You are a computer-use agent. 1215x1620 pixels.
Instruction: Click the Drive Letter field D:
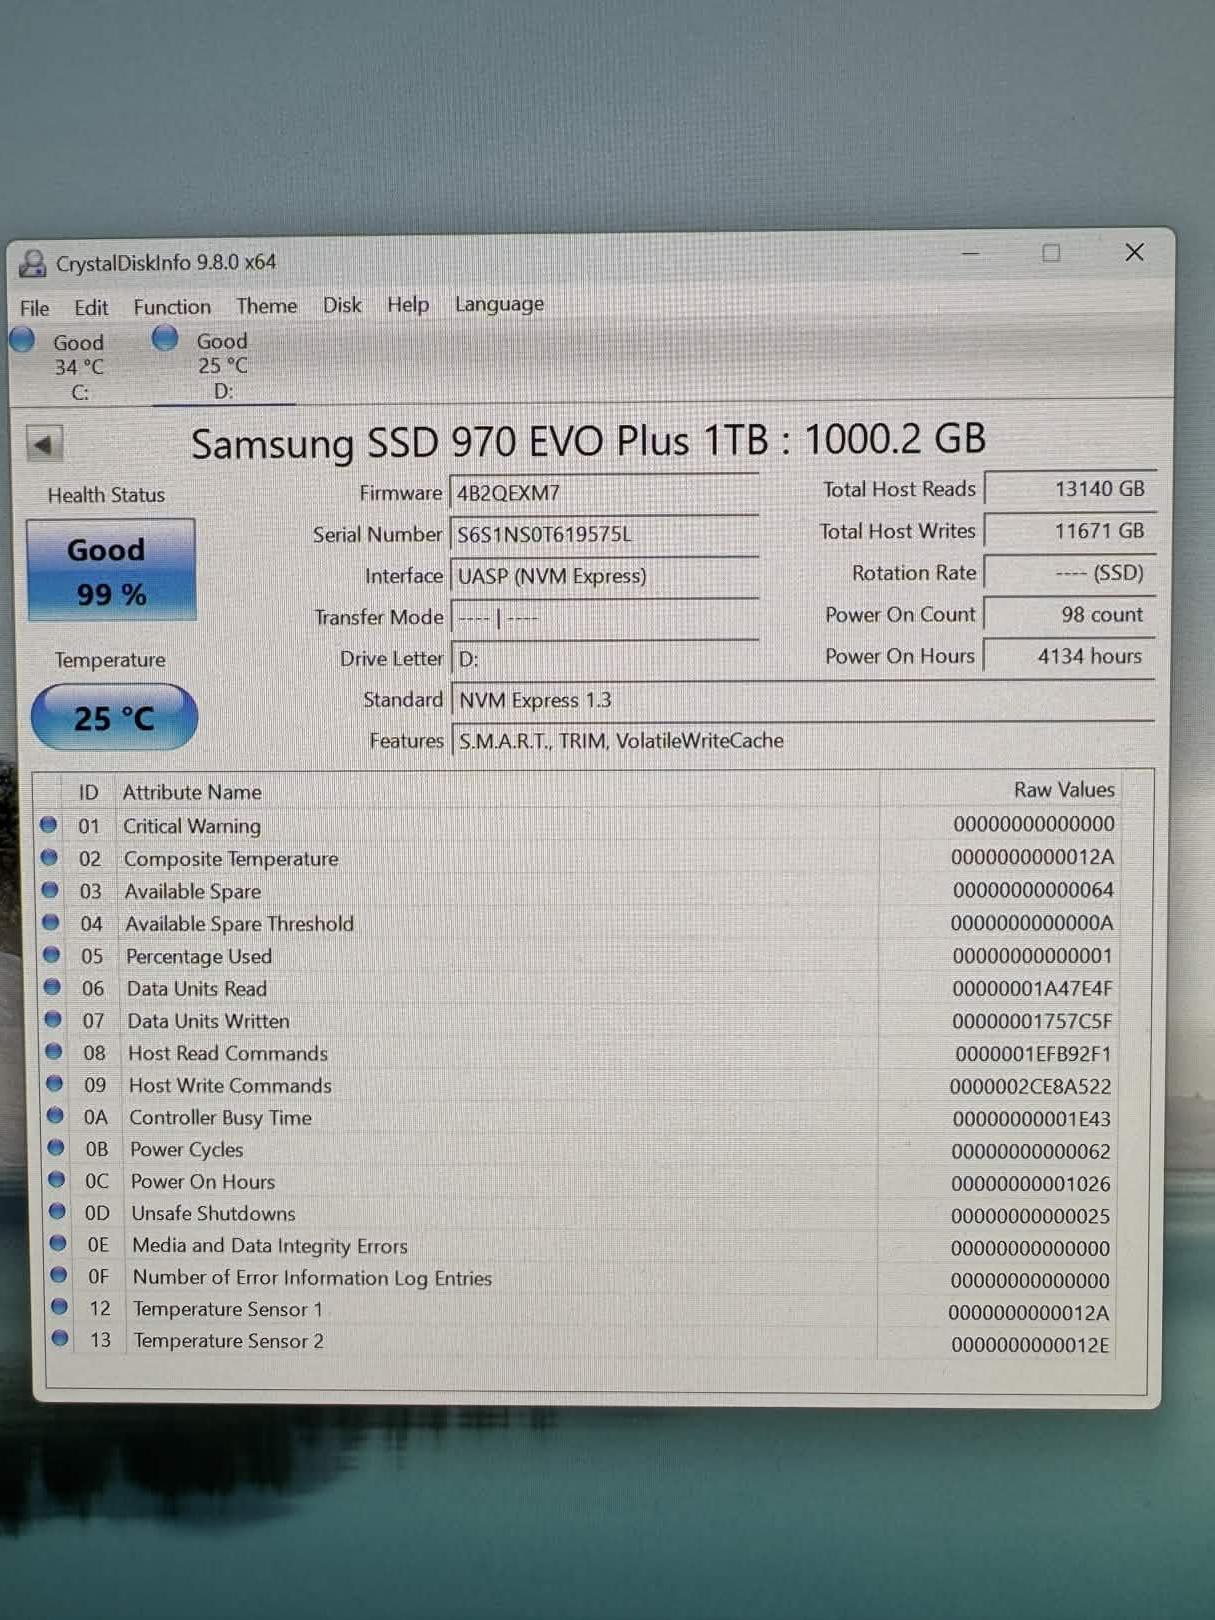[x=604, y=659]
